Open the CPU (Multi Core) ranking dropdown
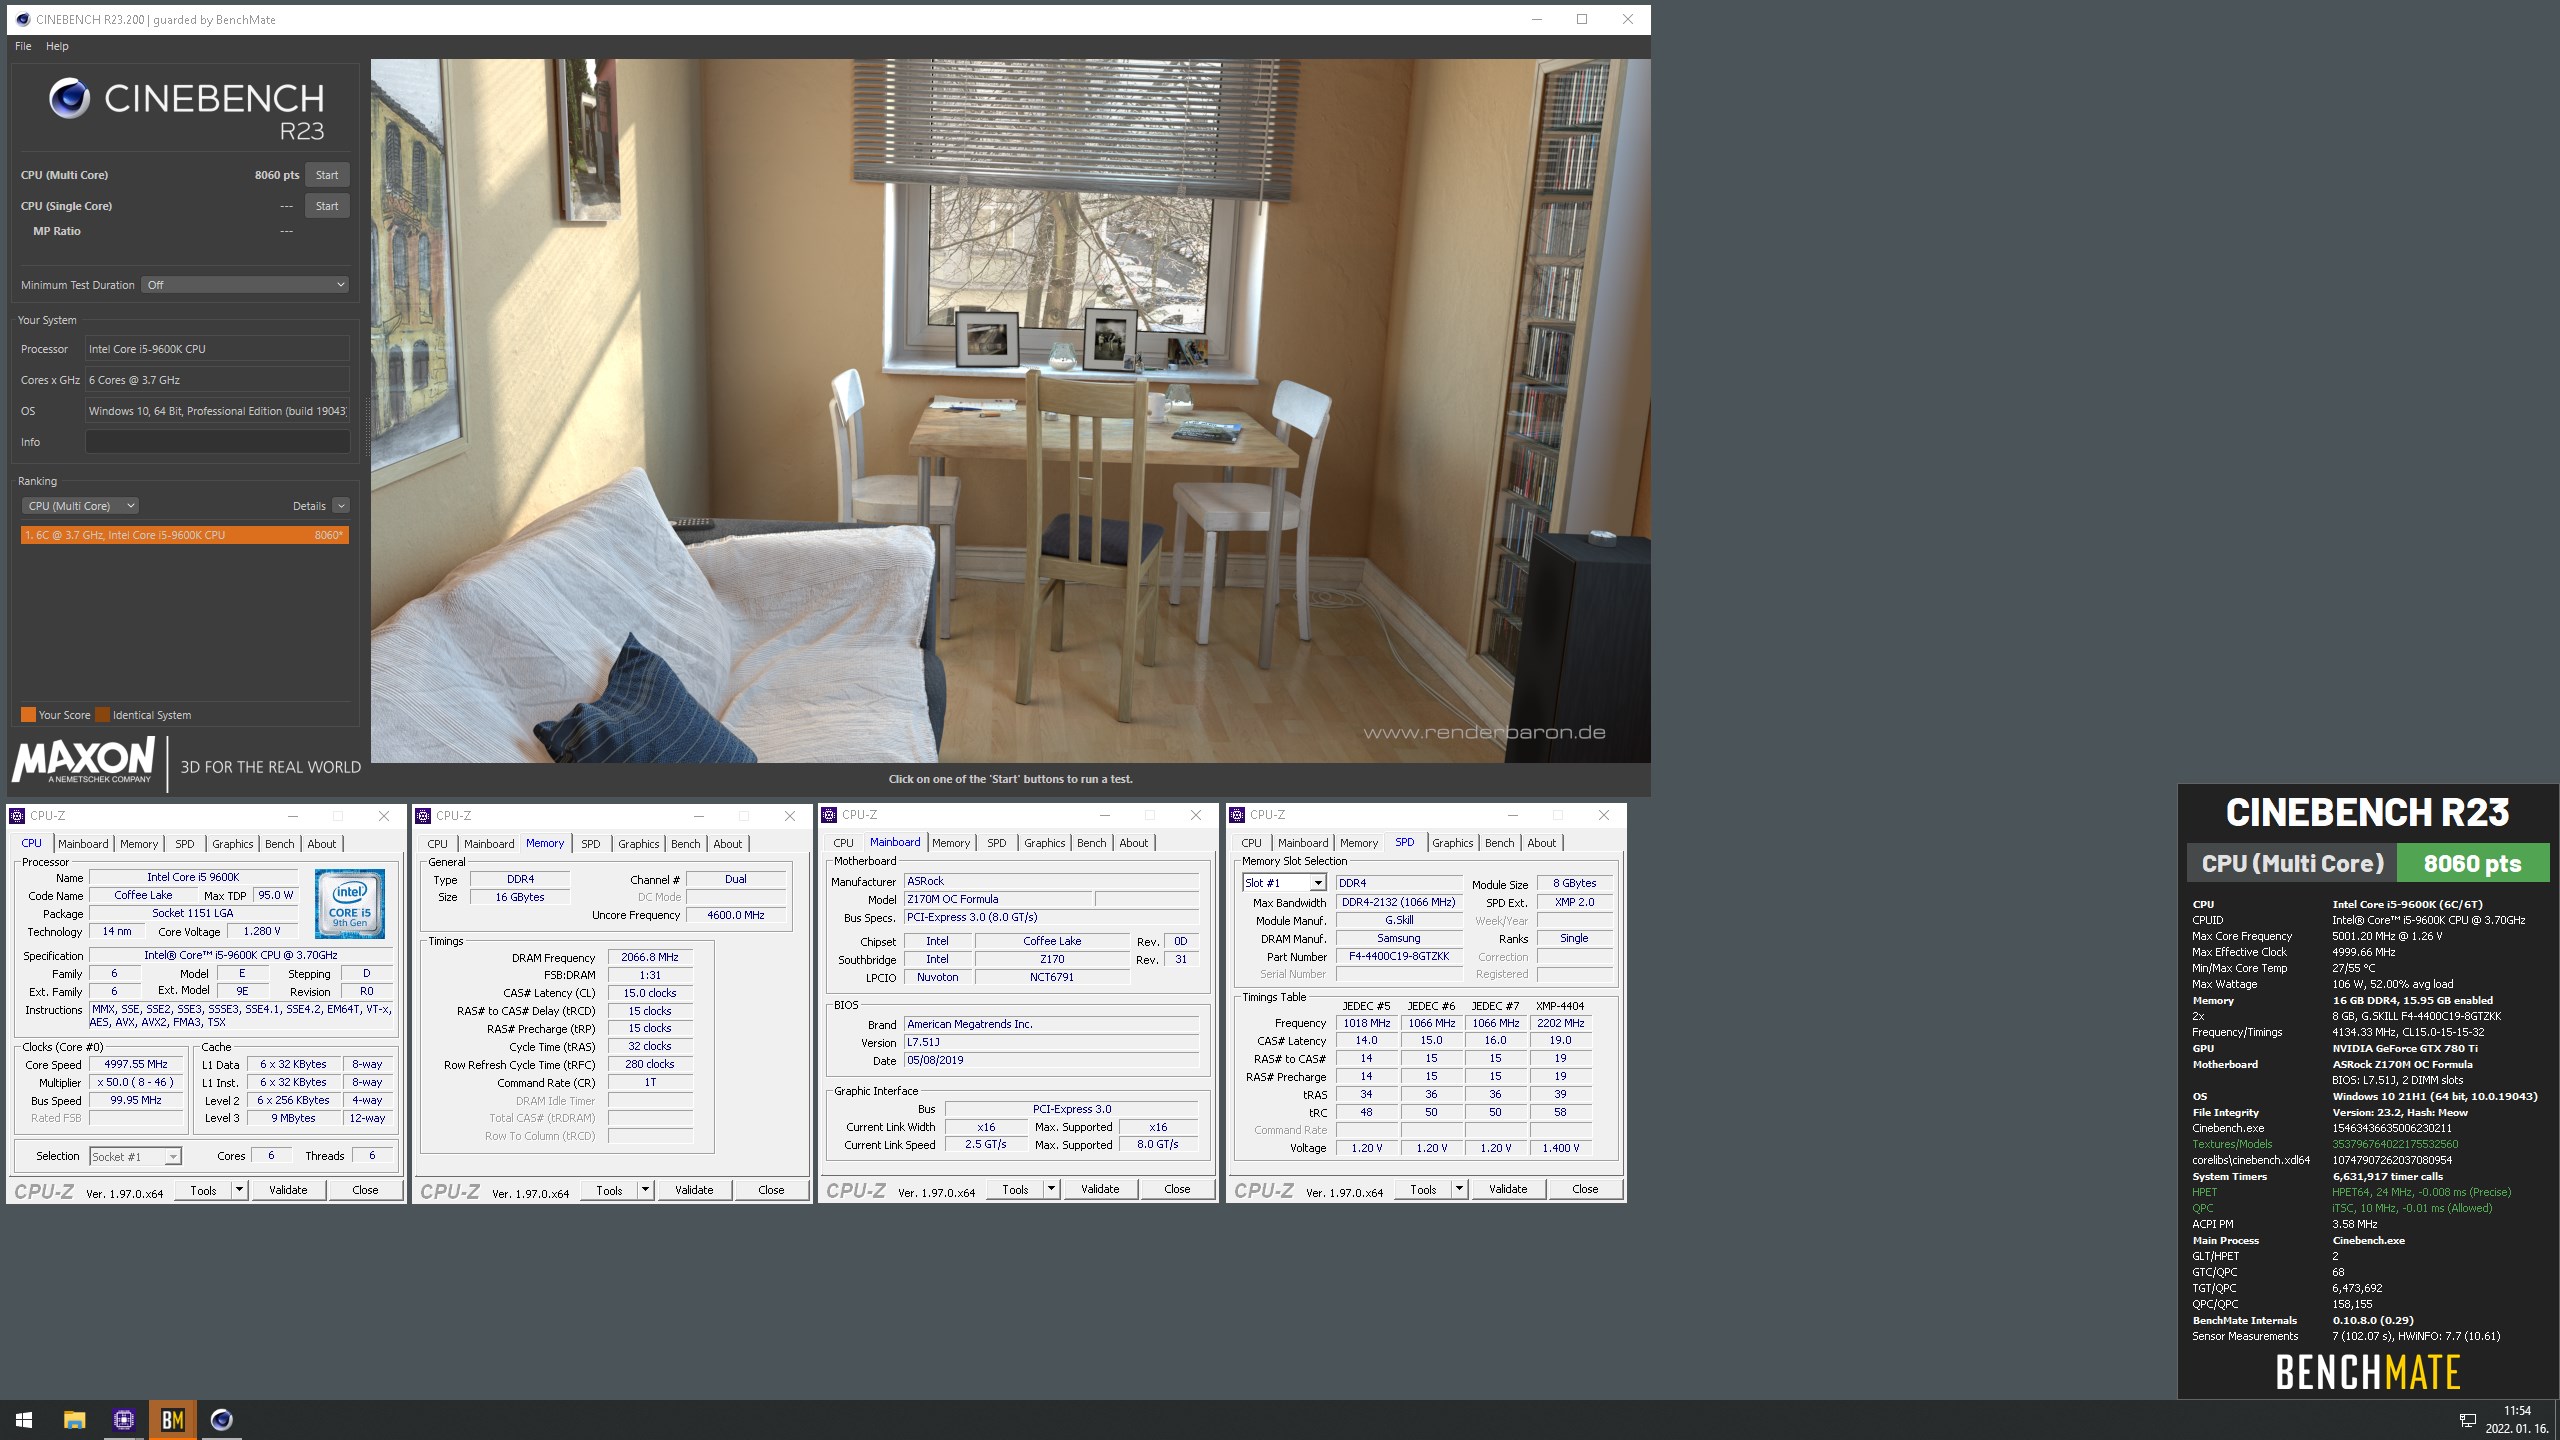 pos(80,506)
